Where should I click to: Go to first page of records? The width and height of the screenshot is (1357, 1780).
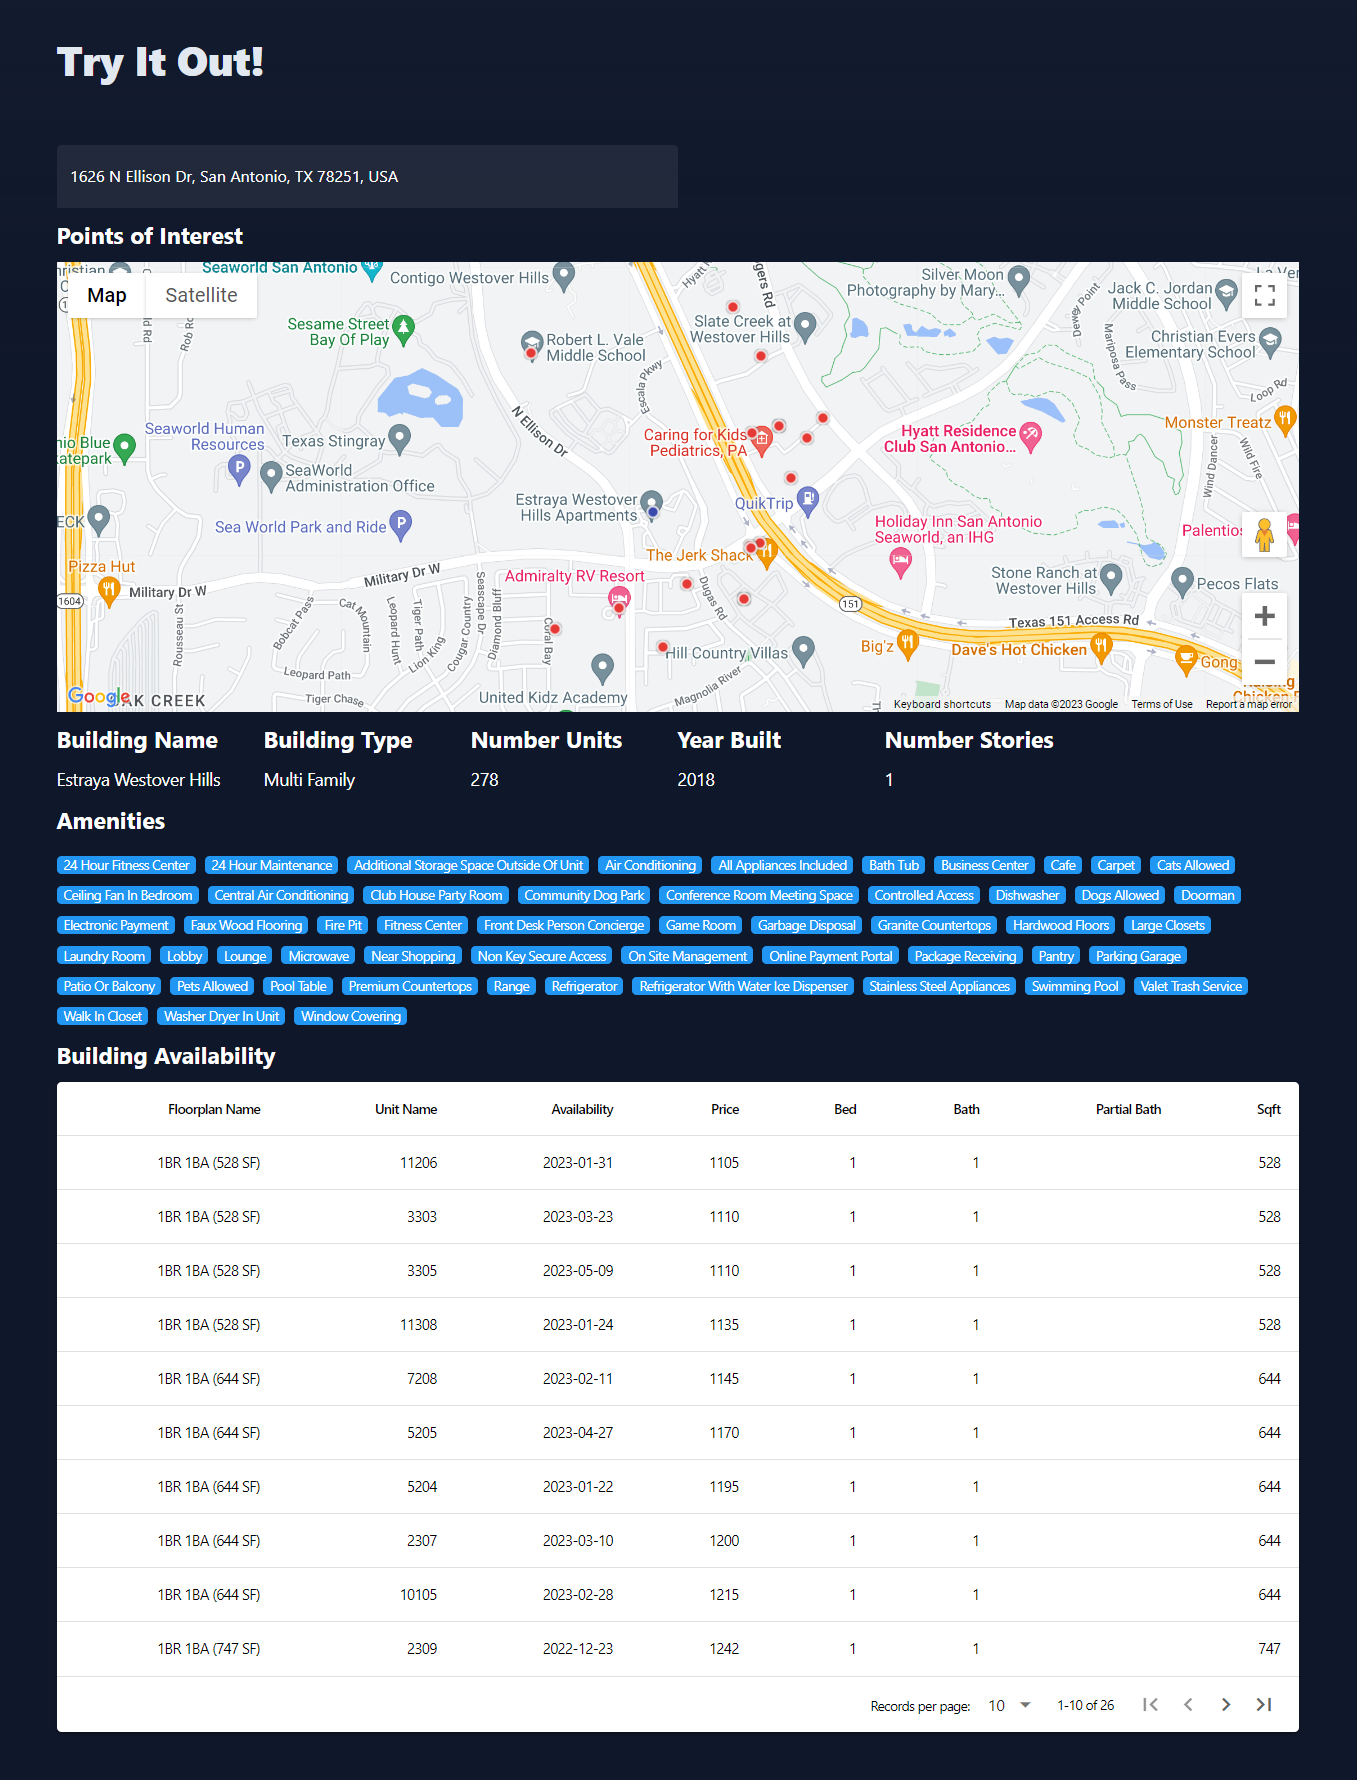[1150, 1705]
